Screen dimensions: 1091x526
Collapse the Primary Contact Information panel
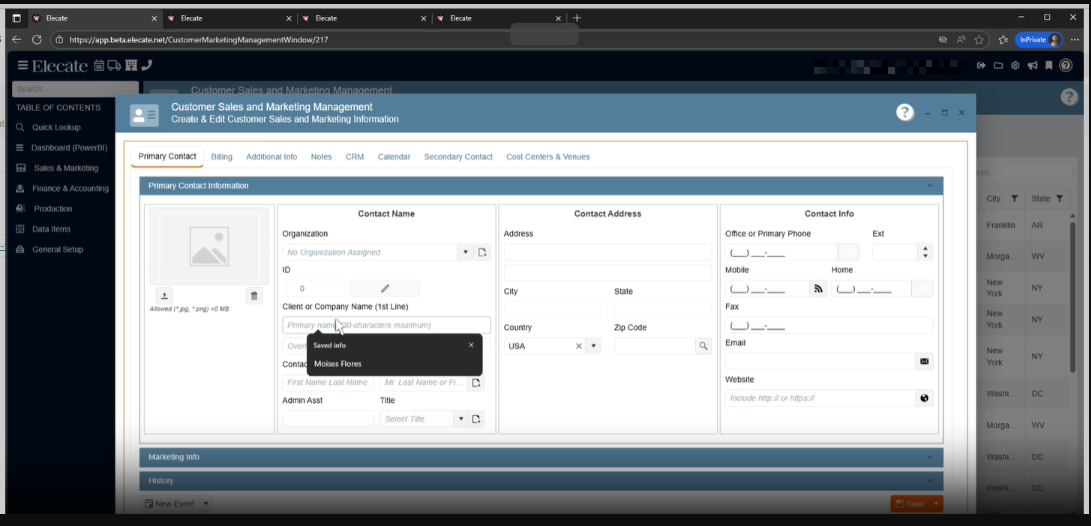click(930, 186)
